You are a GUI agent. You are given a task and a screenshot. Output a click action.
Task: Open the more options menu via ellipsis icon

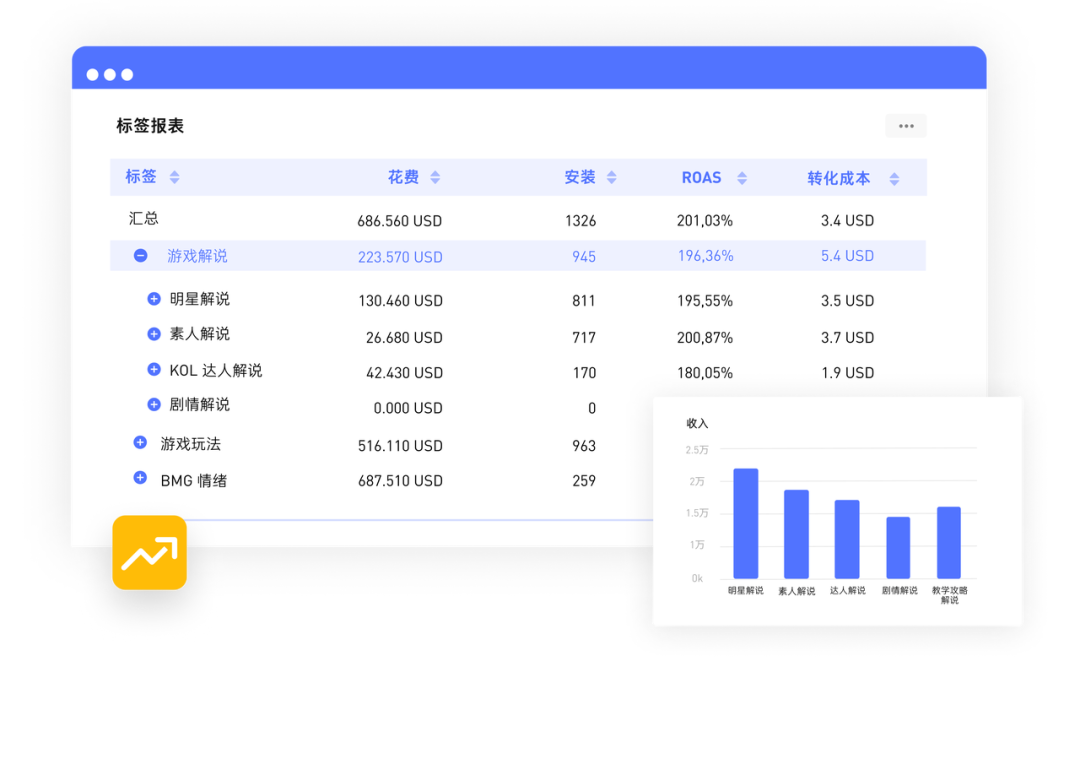pyautogui.click(x=905, y=125)
